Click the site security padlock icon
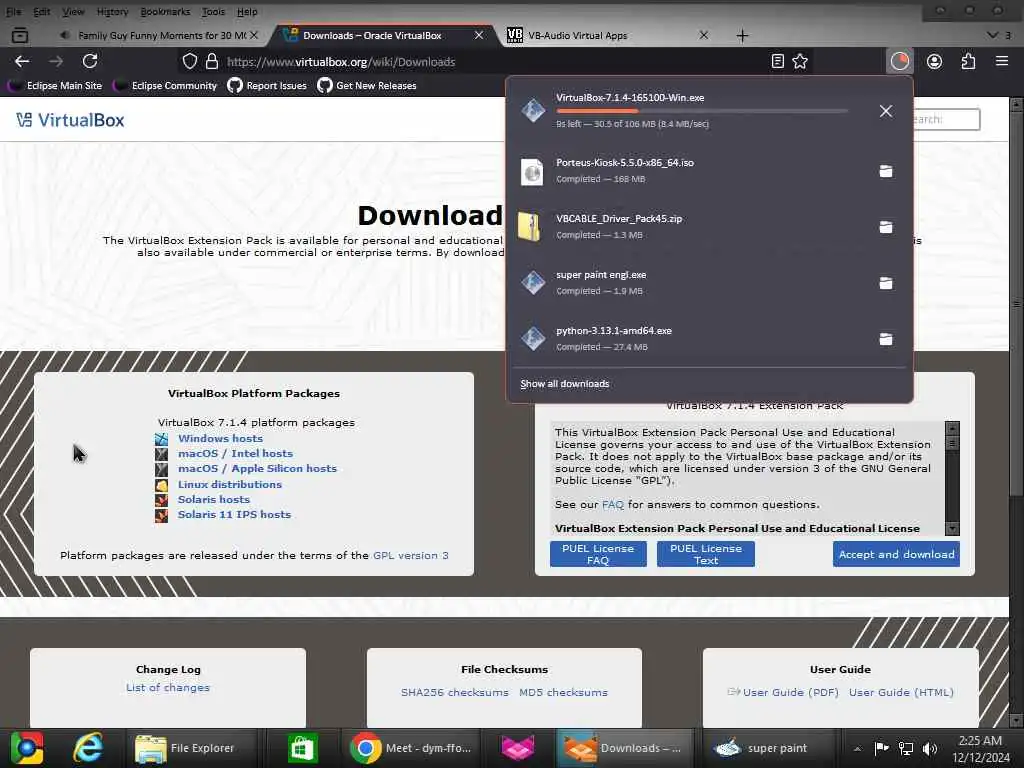 212,61
